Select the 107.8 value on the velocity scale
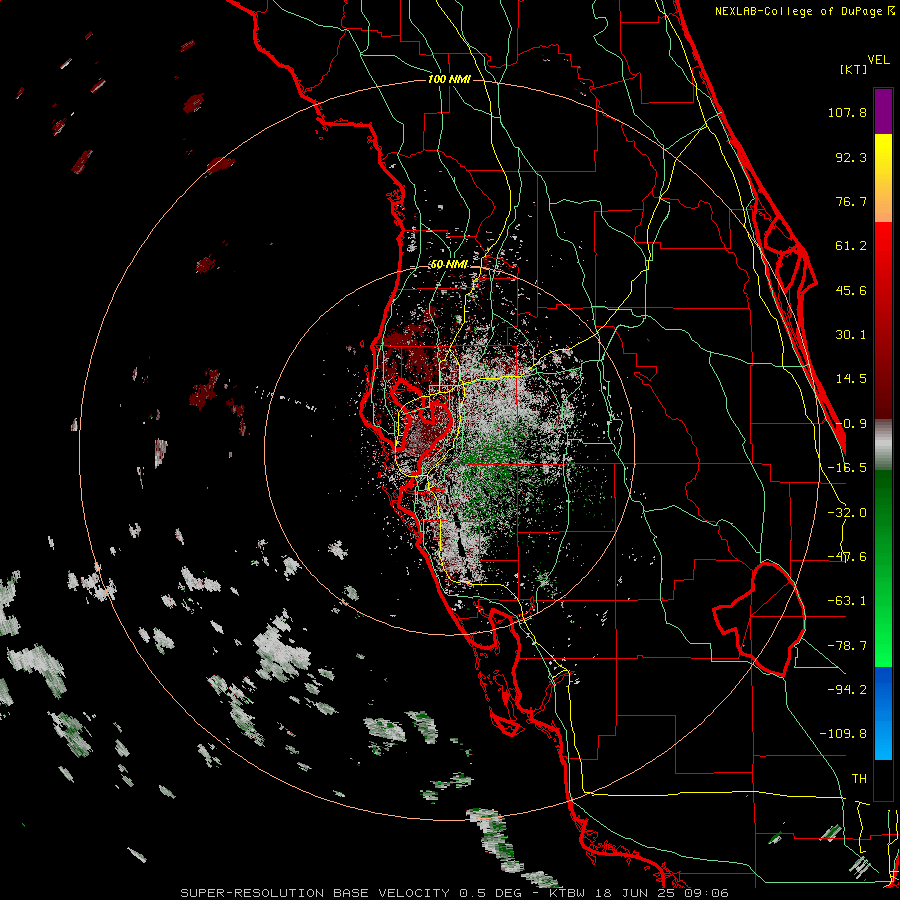The image size is (900, 900). pyautogui.click(x=847, y=112)
